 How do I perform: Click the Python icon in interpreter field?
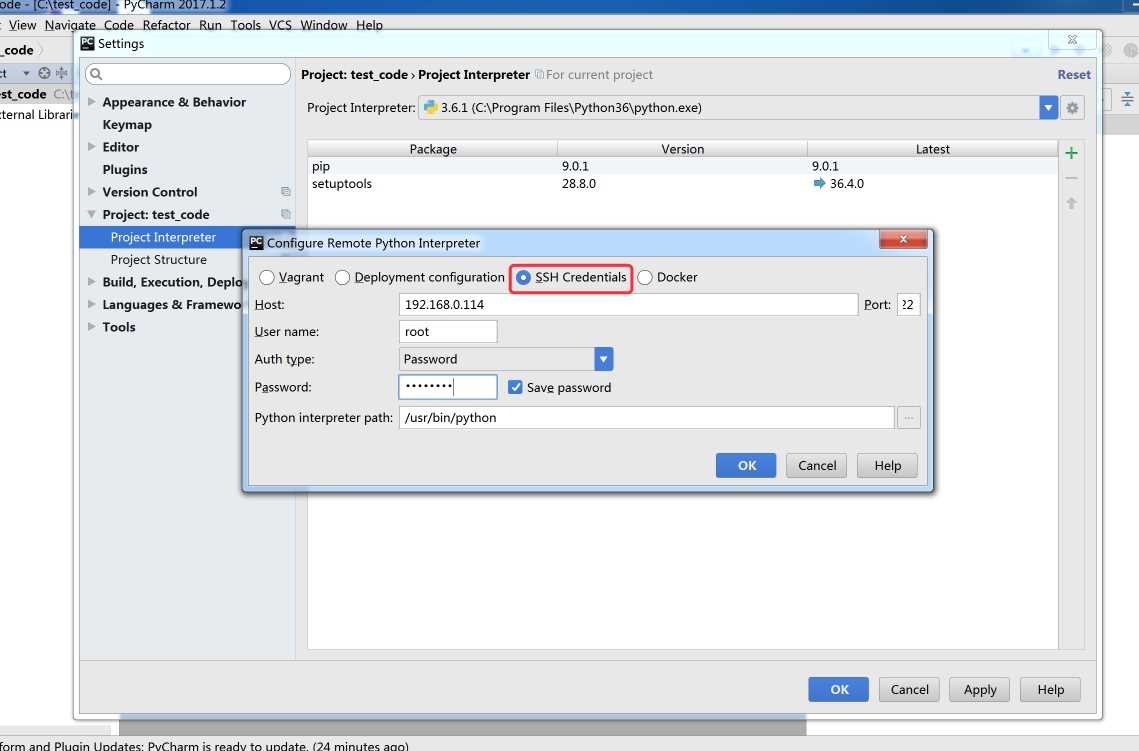coord(430,107)
